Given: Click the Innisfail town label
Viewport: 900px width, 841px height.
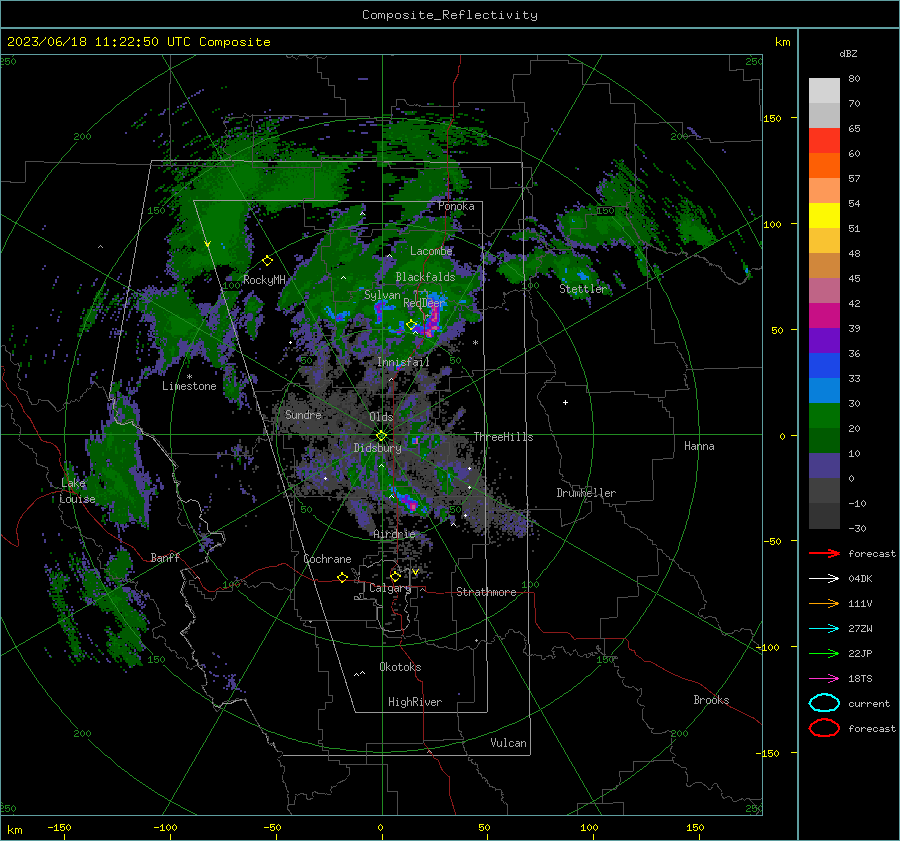Looking at the screenshot, I should [403, 362].
